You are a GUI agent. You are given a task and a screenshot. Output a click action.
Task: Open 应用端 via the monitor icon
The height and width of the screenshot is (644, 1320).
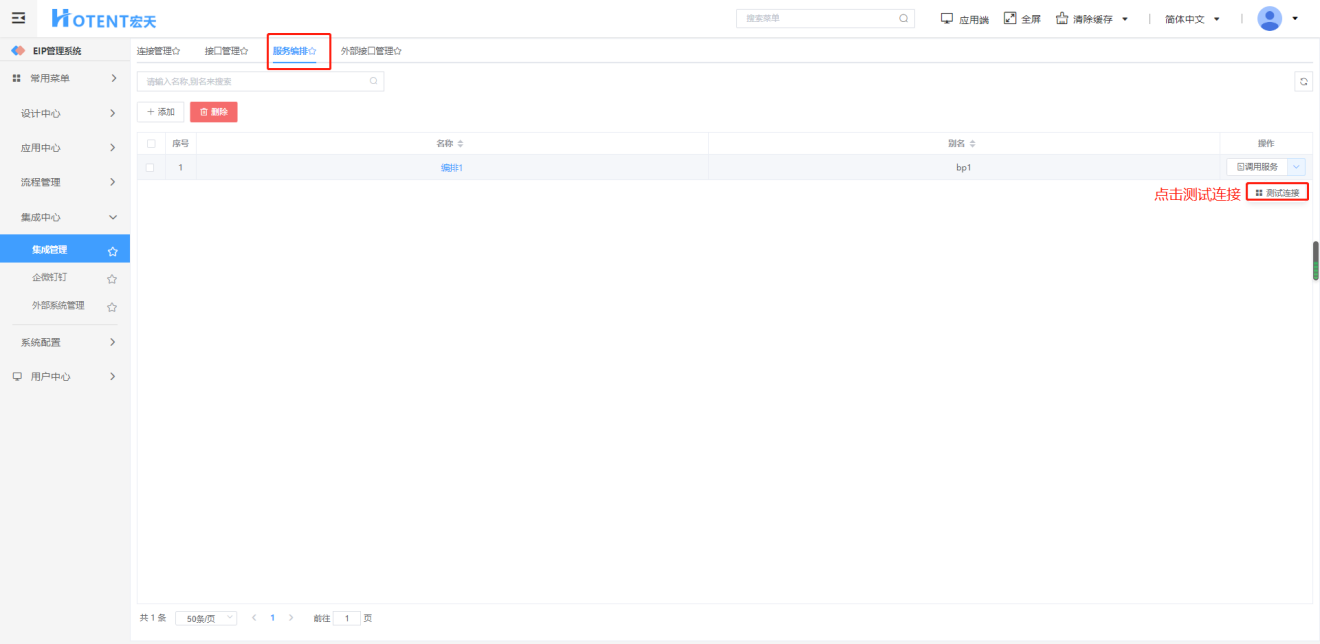click(x=947, y=18)
